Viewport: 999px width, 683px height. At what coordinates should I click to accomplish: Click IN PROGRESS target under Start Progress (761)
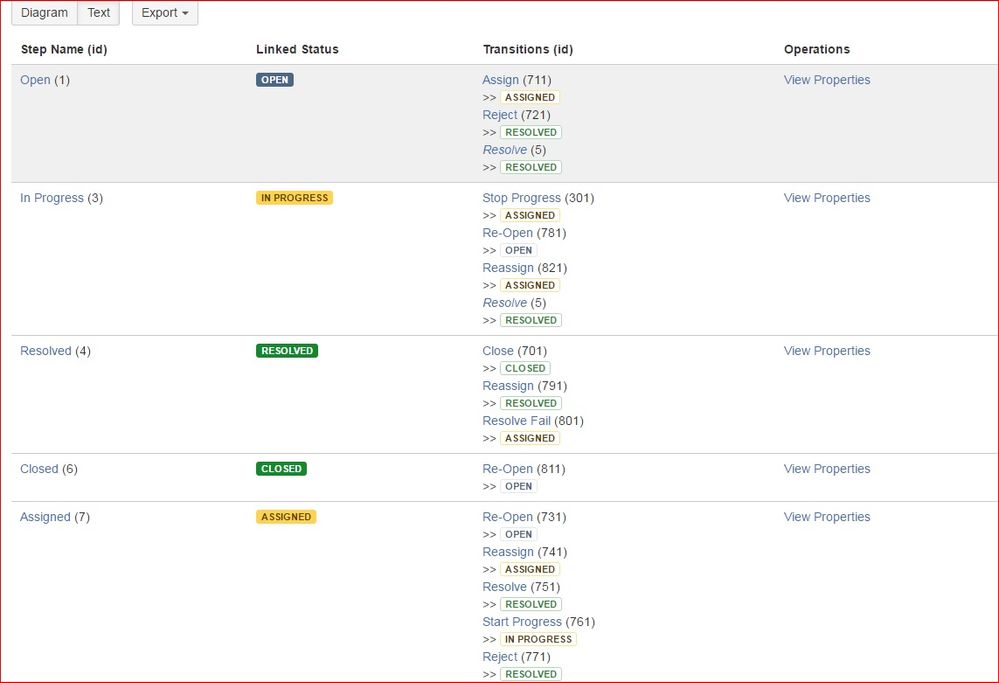pyautogui.click(x=538, y=638)
